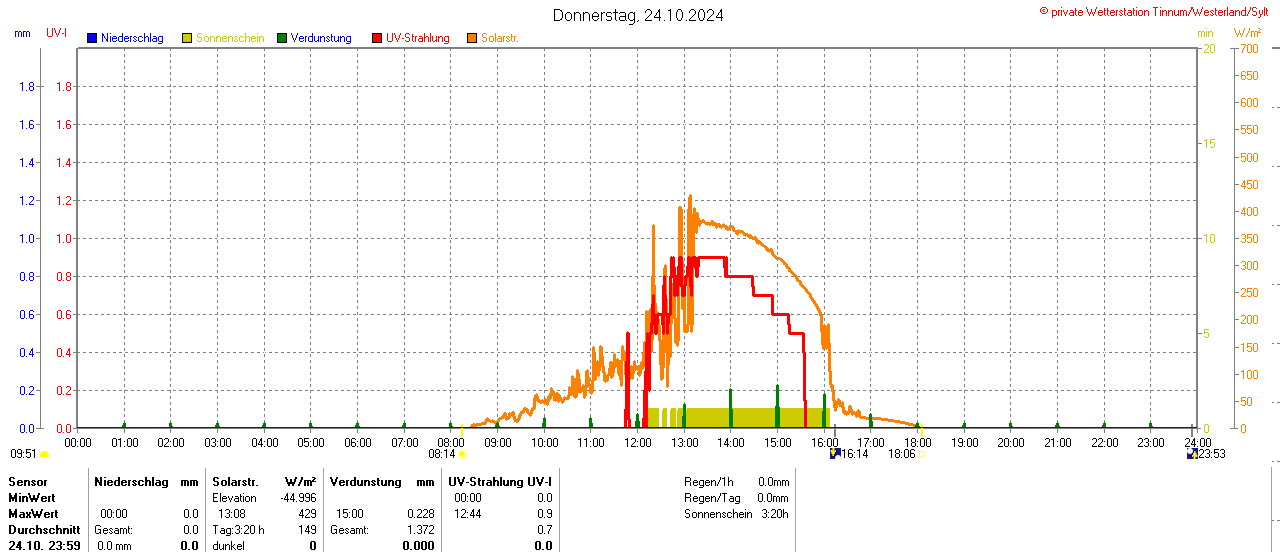Click the date title Donnerstag, 24.10.2024
The height and width of the screenshot is (552, 1280).
(638, 16)
